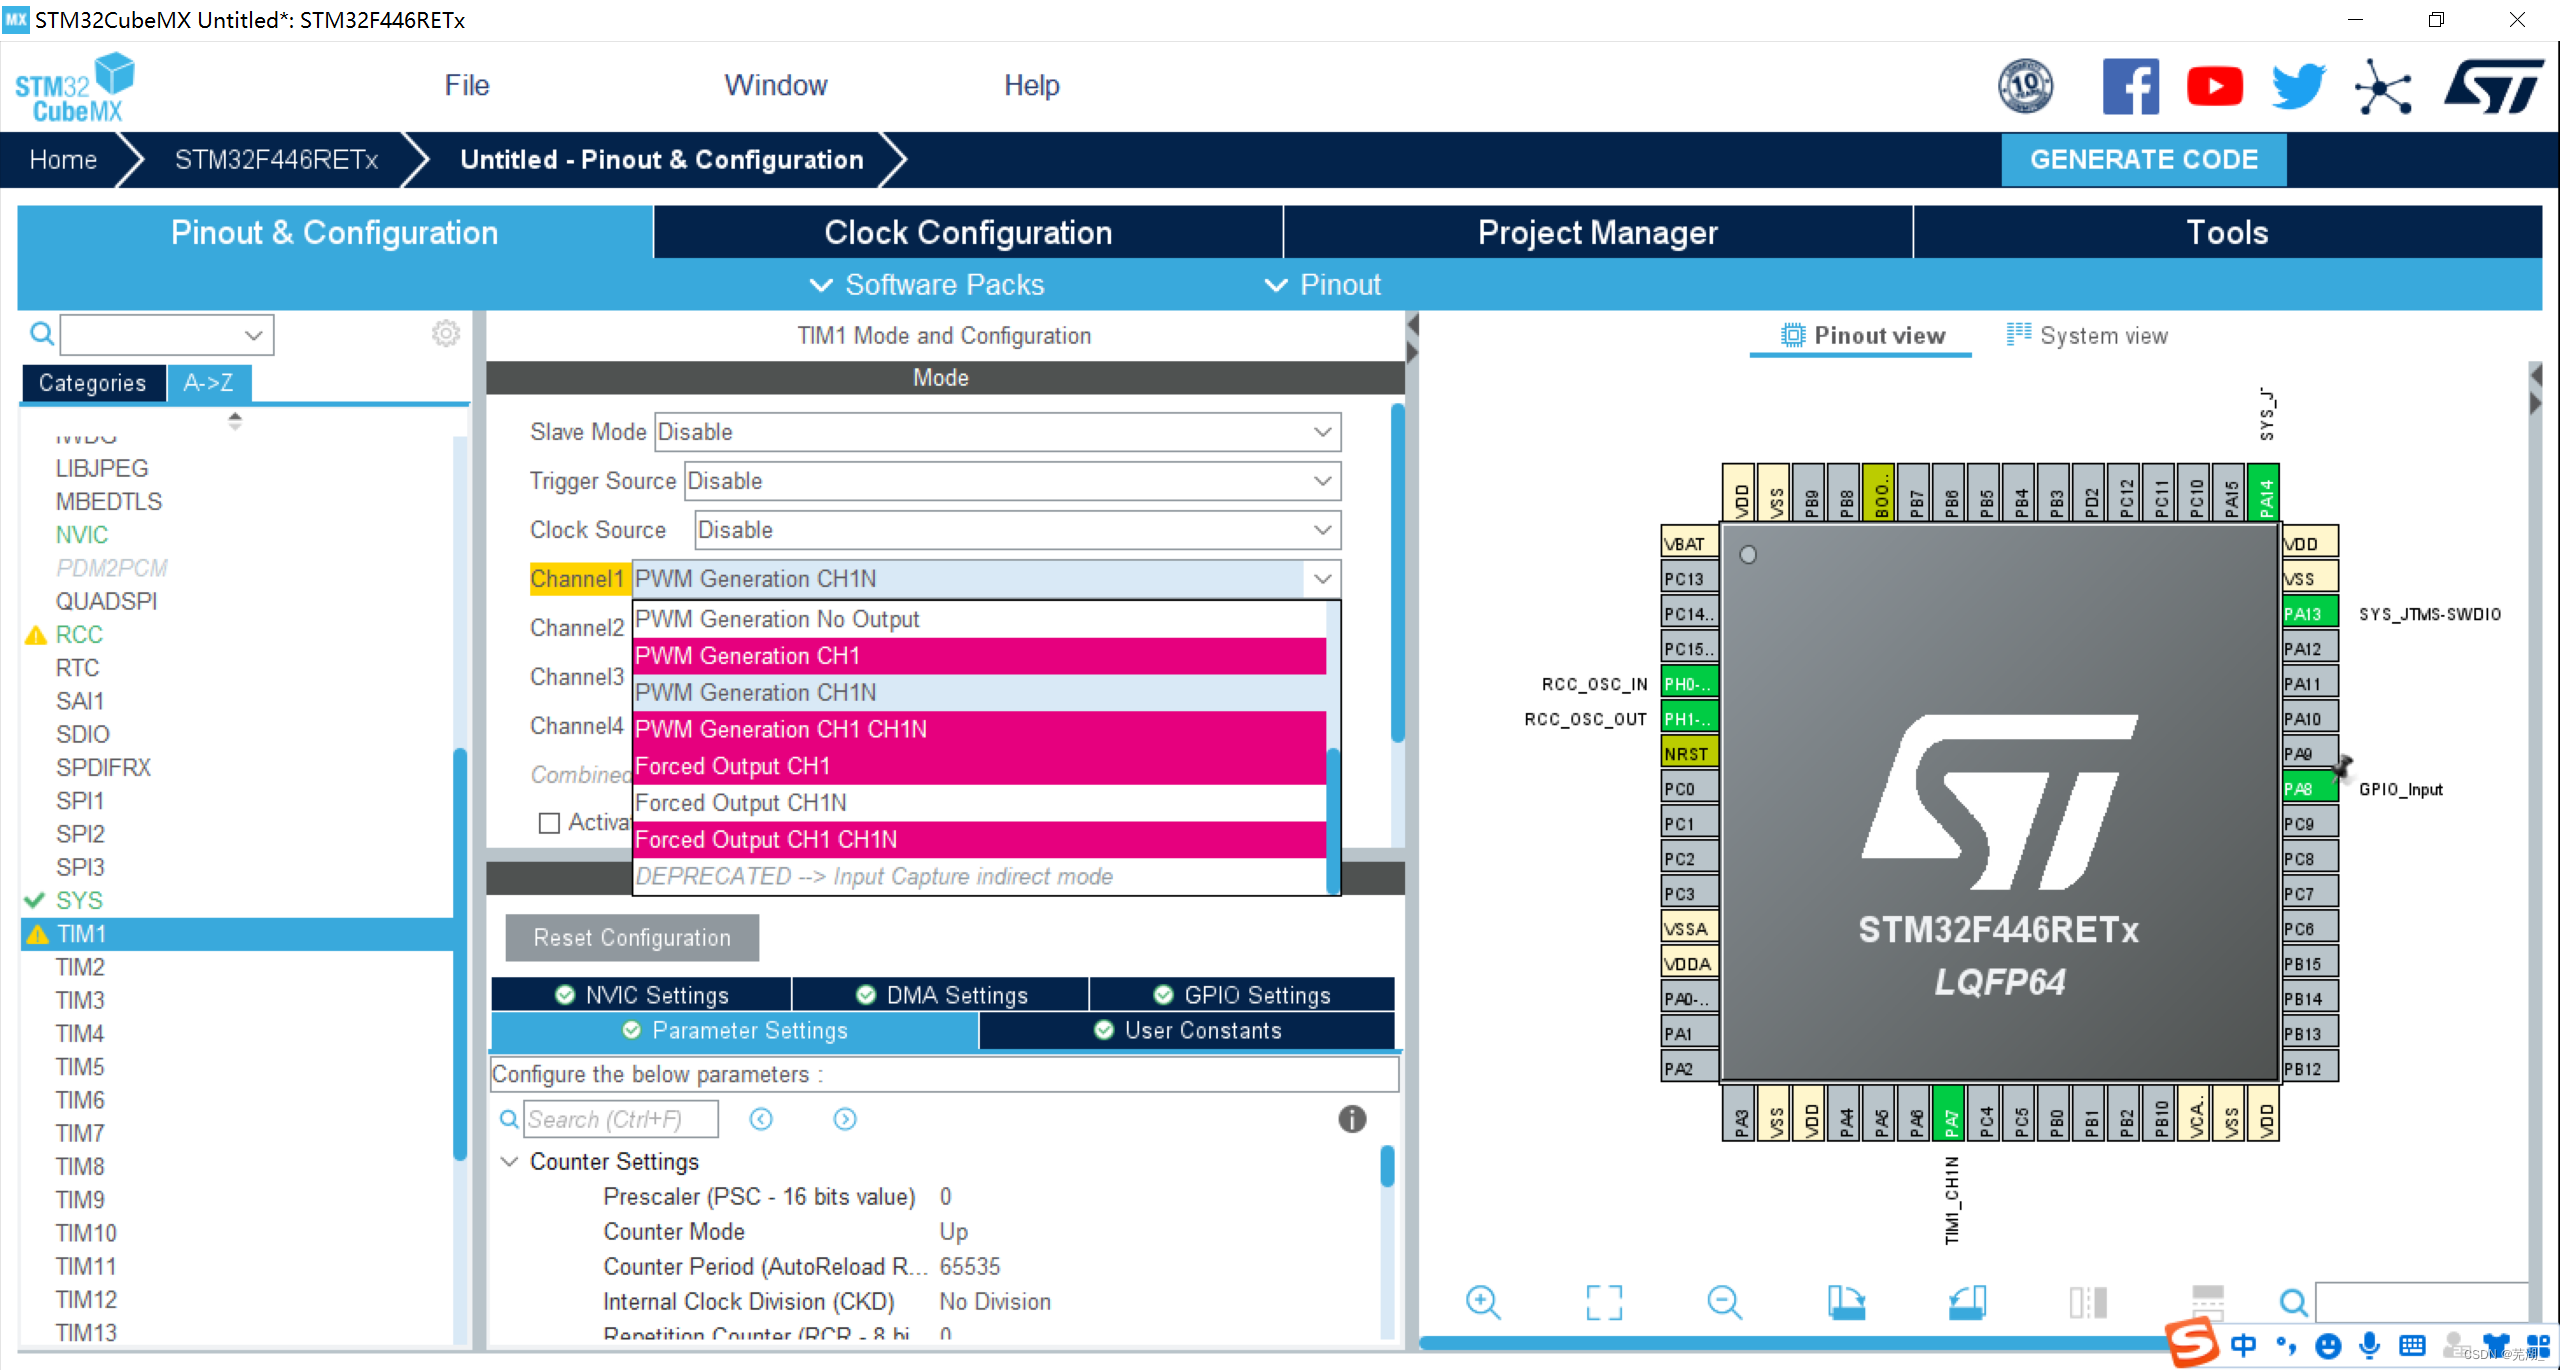
Task: Click the PA8 pin on the chip
Action: pyautogui.click(x=2309, y=788)
